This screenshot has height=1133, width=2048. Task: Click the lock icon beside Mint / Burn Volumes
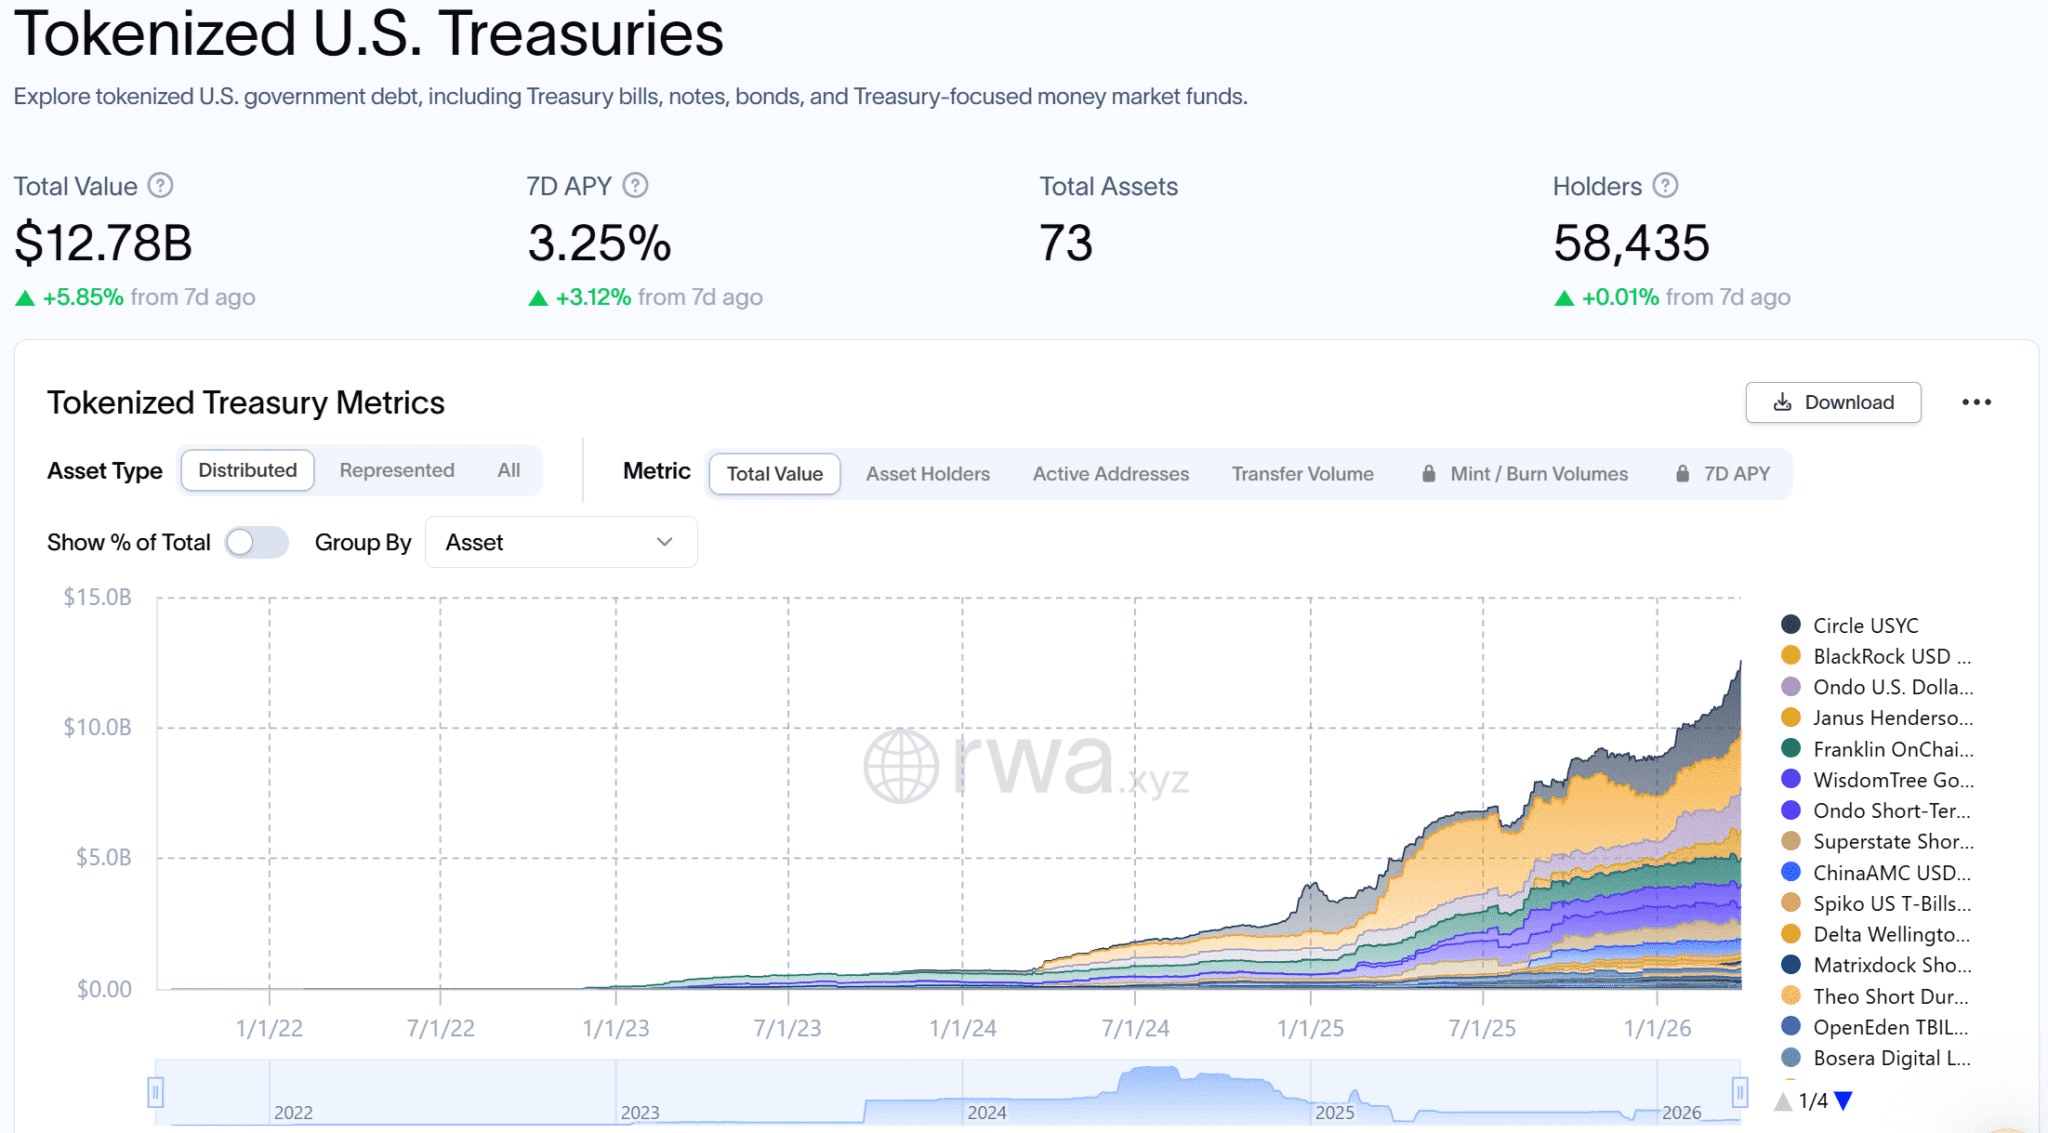click(x=1429, y=474)
